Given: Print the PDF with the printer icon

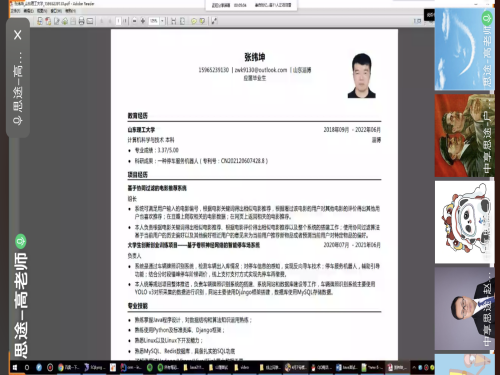Looking at the screenshot, I should [81, 21].
